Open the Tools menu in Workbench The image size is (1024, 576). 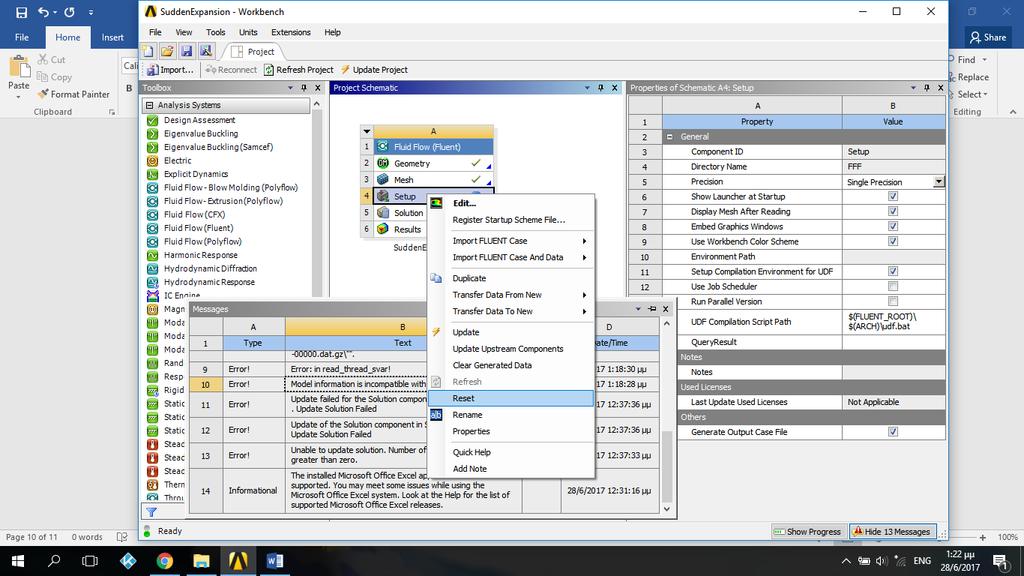216,32
